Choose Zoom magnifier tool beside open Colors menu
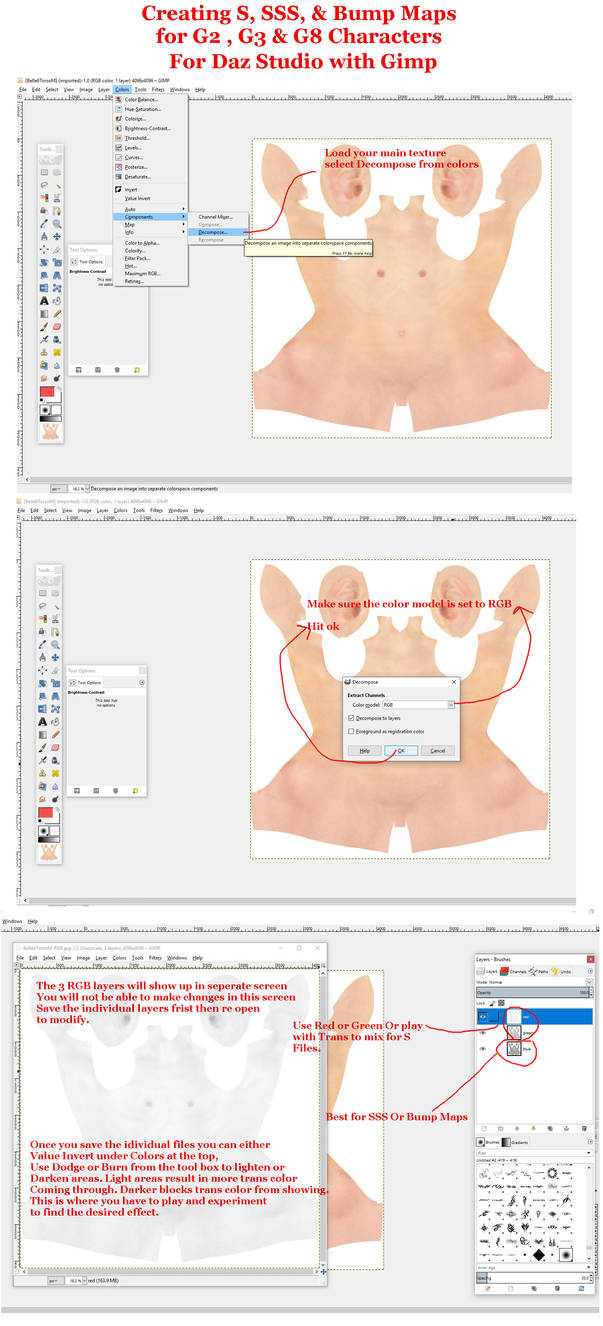 (x=57, y=224)
